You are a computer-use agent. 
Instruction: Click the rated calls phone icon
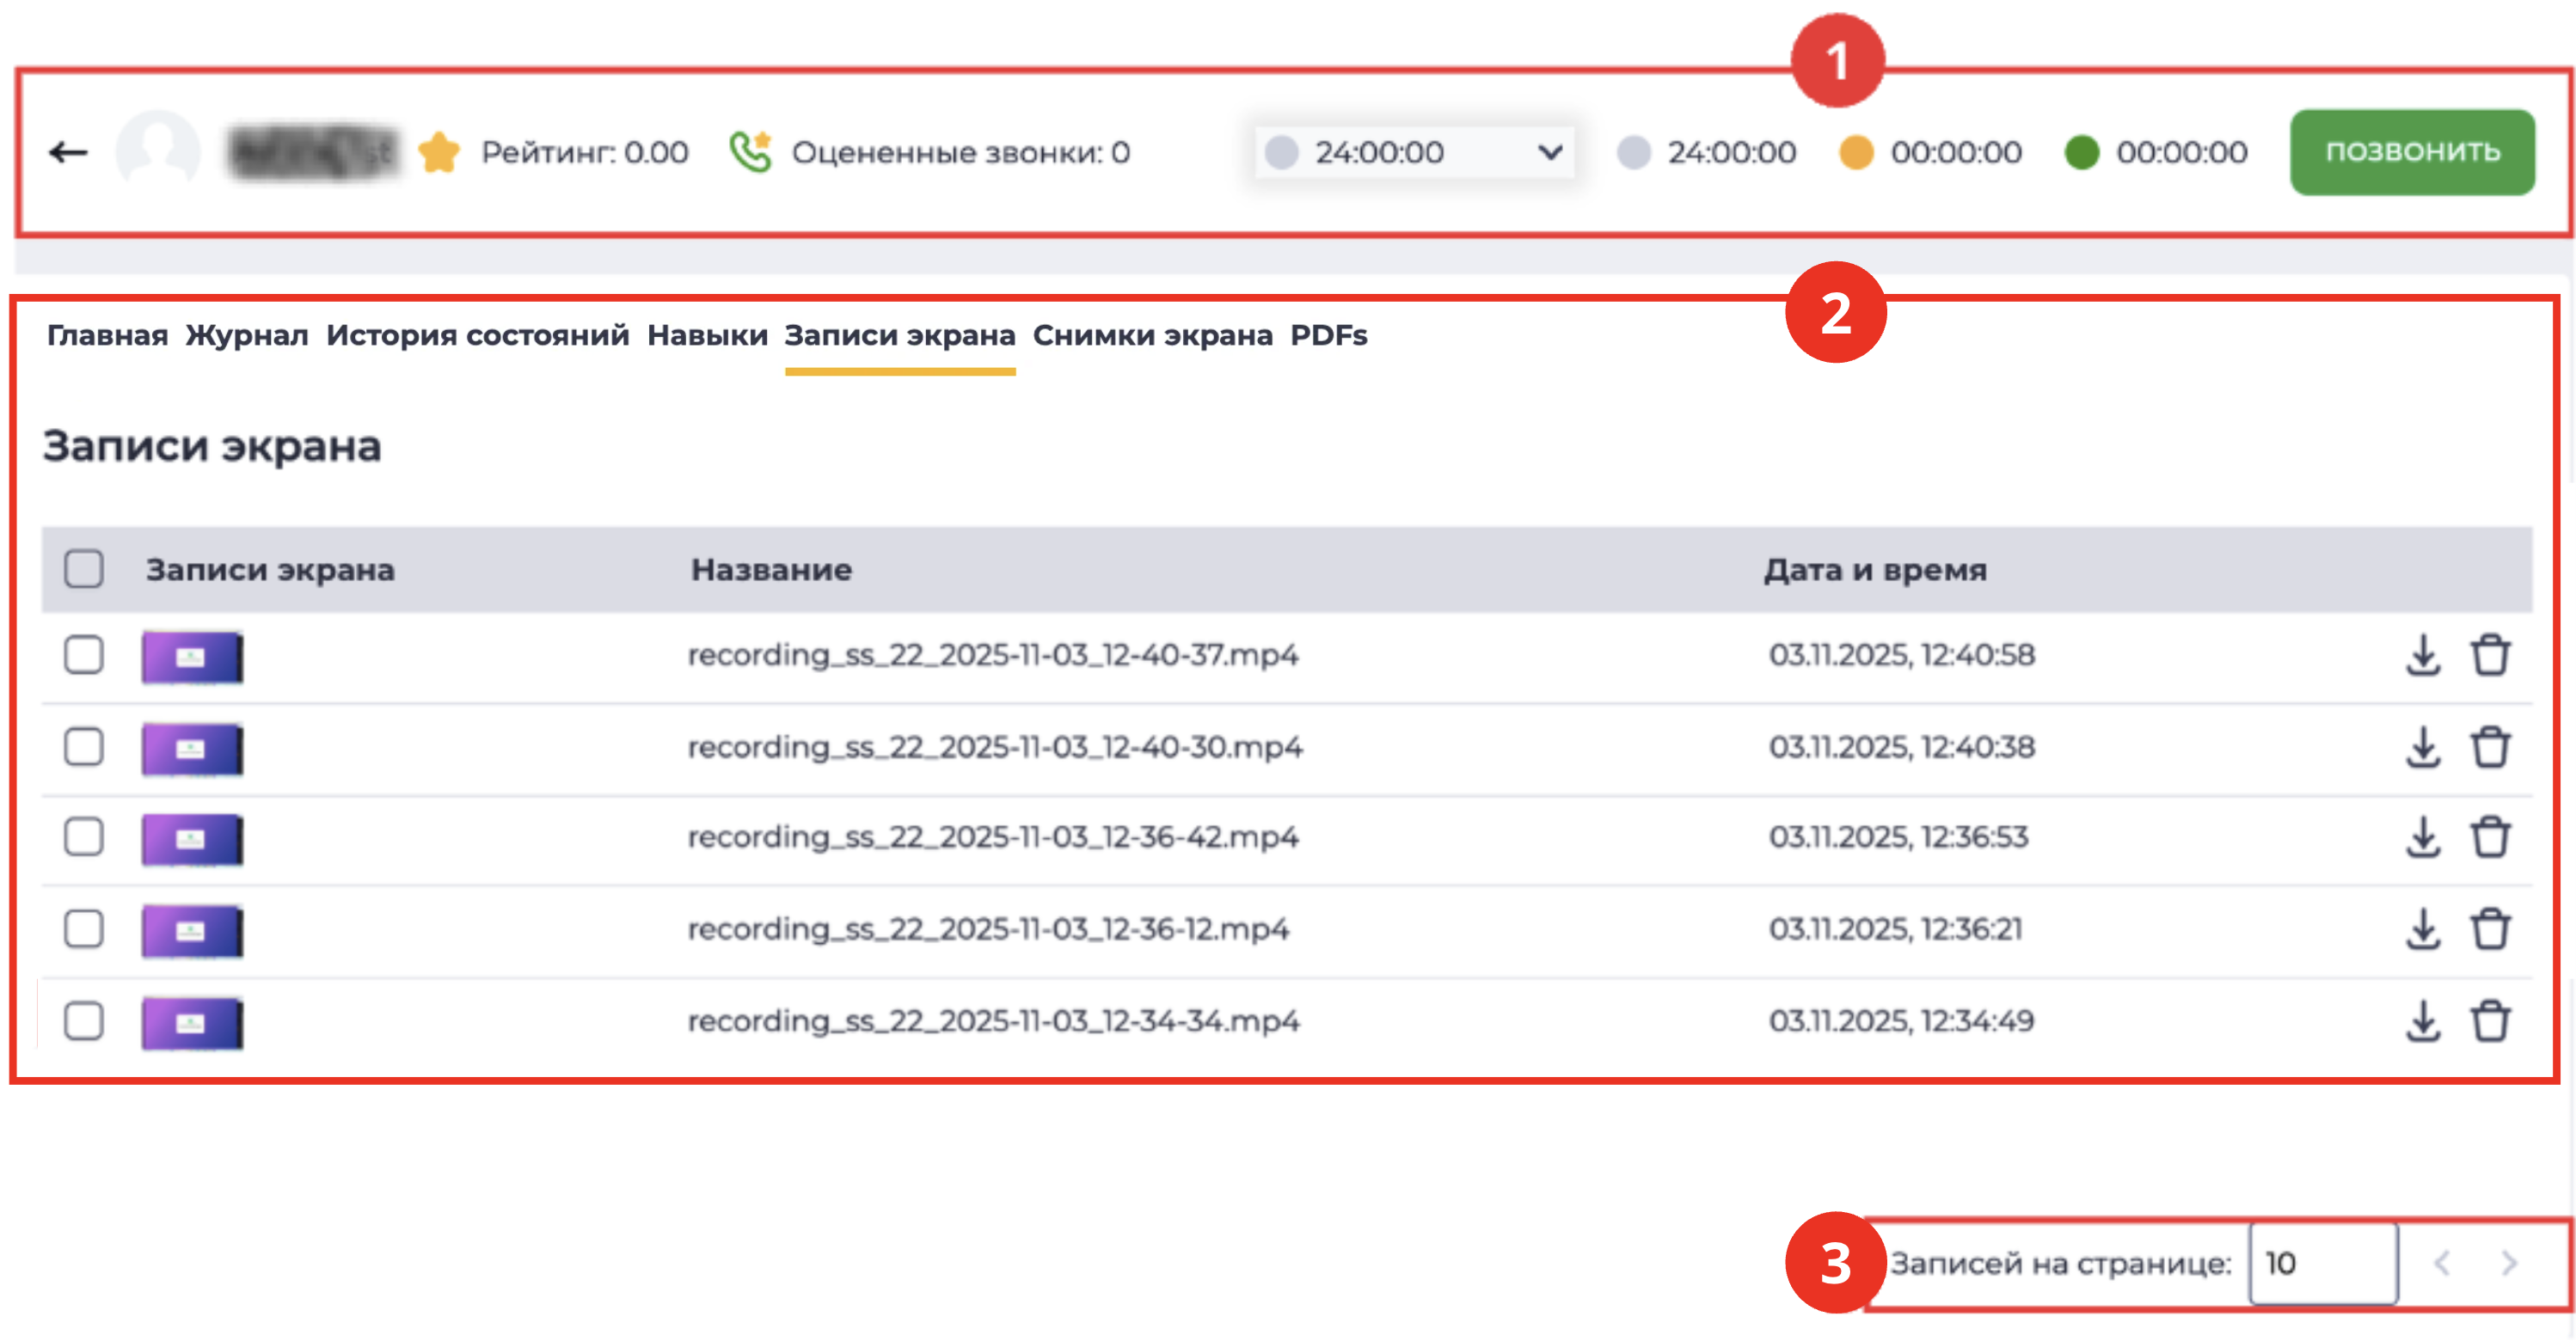(751, 152)
